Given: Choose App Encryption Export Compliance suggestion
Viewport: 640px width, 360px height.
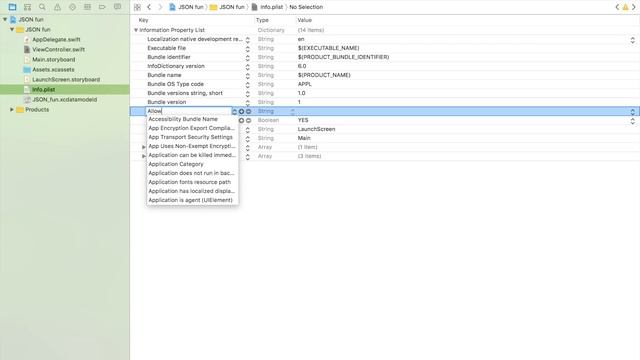Looking at the screenshot, I should 192,128.
